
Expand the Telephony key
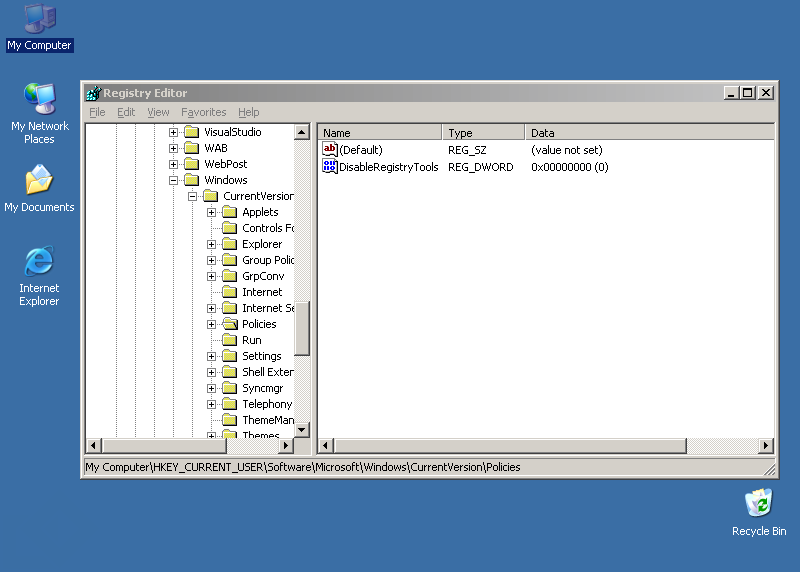tap(211, 405)
